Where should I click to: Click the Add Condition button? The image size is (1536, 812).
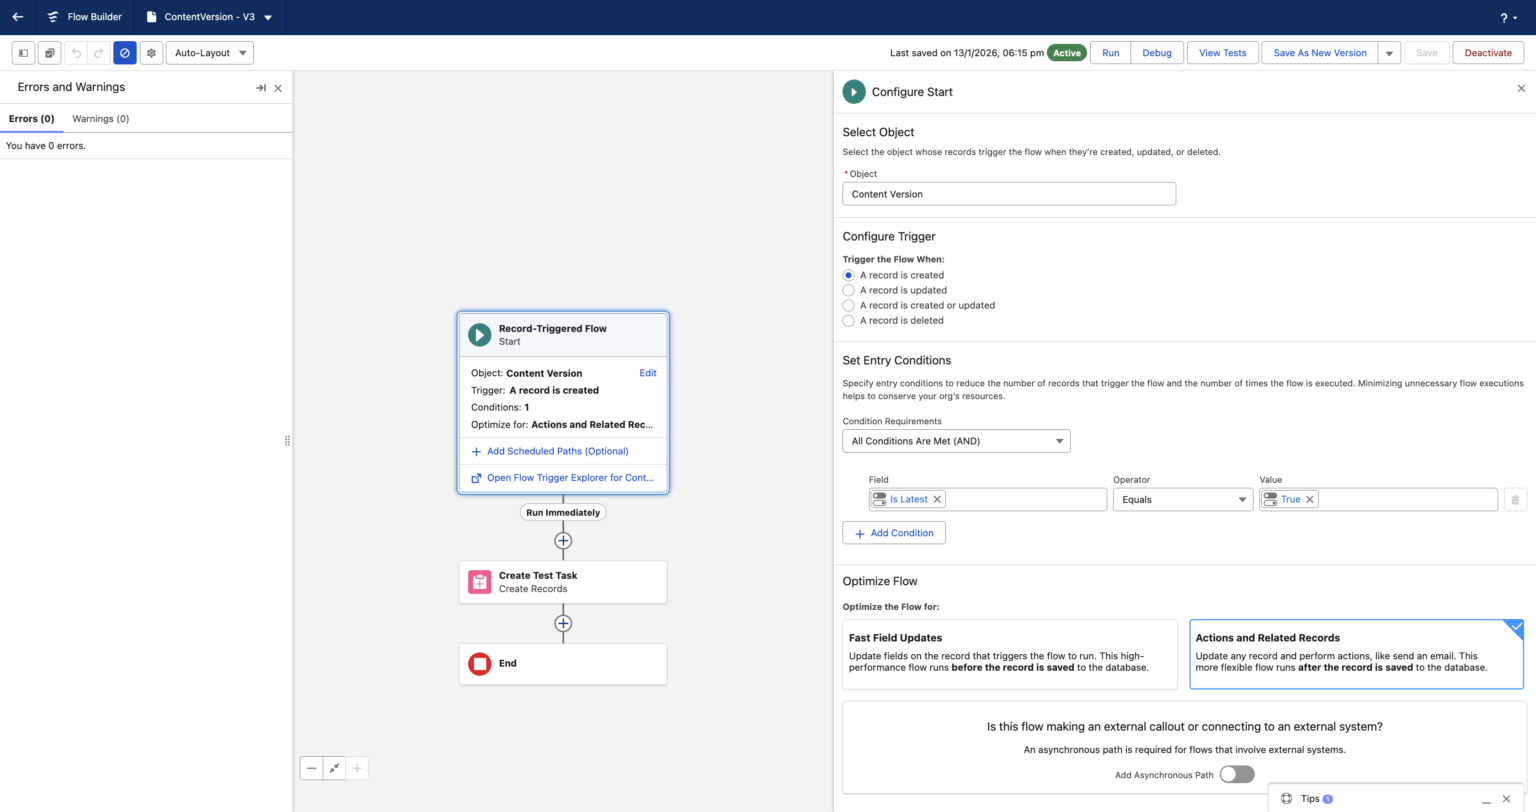tap(894, 533)
